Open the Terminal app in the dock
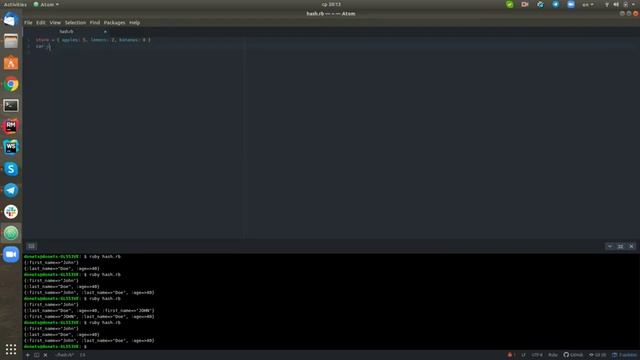This screenshot has height=360, width=640. pyautogui.click(x=11, y=105)
